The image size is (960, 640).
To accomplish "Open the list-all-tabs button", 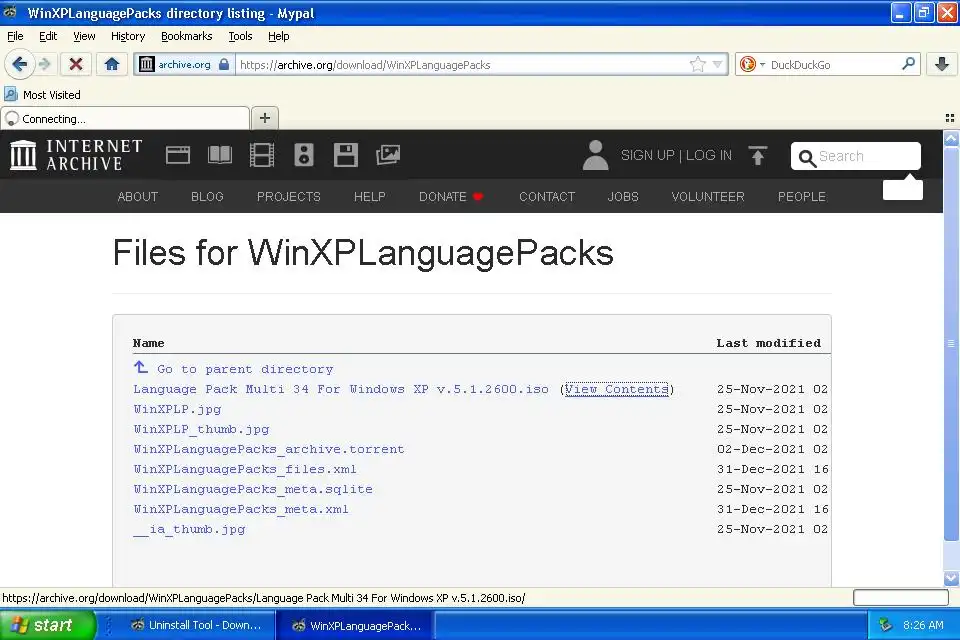I will 950,118.
